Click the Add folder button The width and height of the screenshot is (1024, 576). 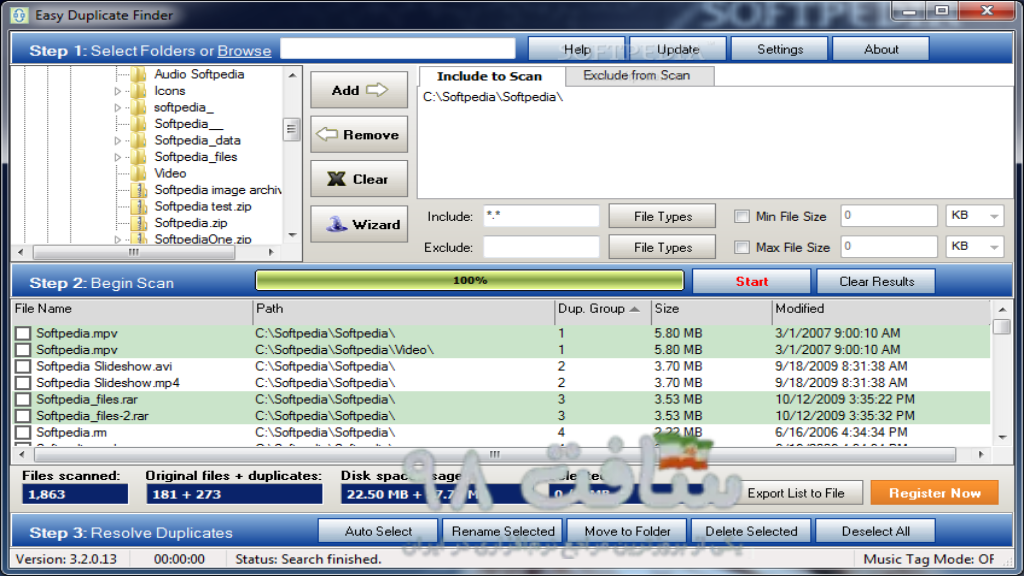359,90
